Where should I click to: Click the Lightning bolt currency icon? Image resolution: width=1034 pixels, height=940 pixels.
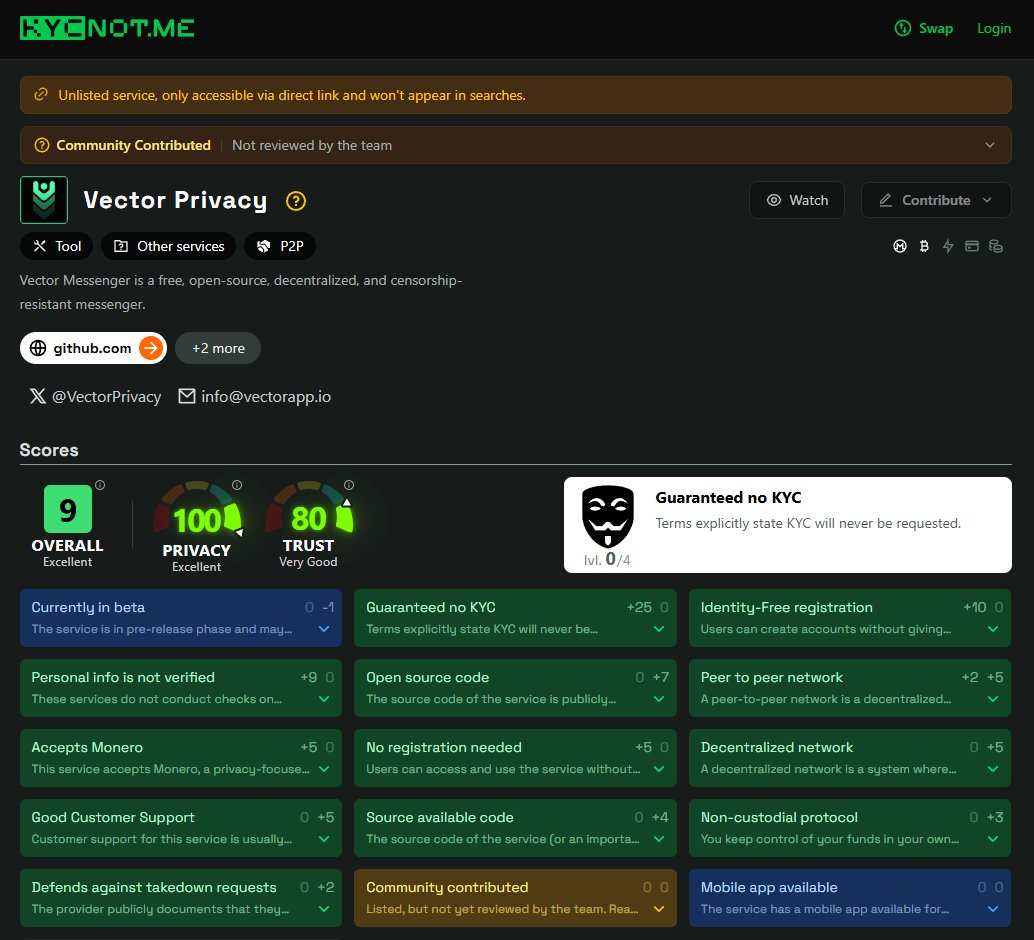pyautogui.click(x=948, y=246)
